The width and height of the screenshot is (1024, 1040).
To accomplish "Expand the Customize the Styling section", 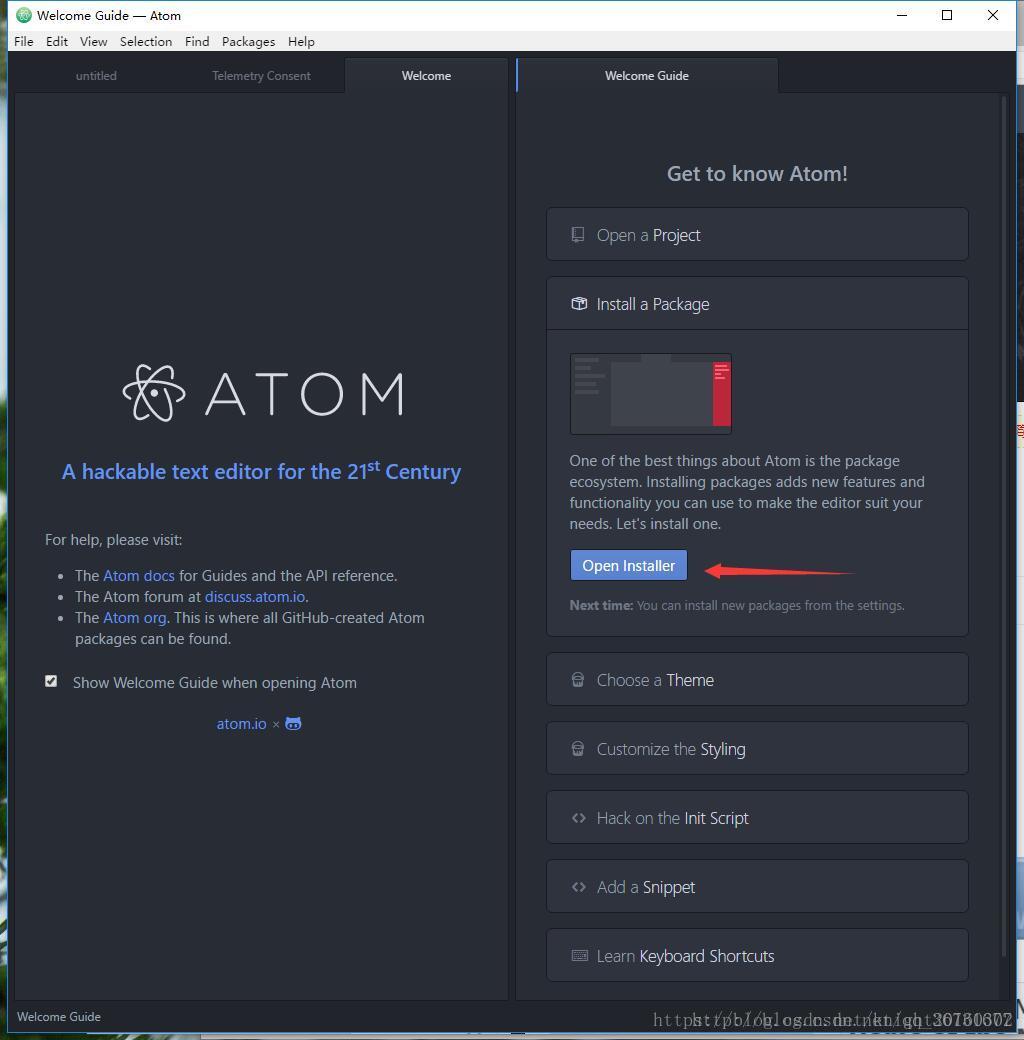I will tap(757, 749).
